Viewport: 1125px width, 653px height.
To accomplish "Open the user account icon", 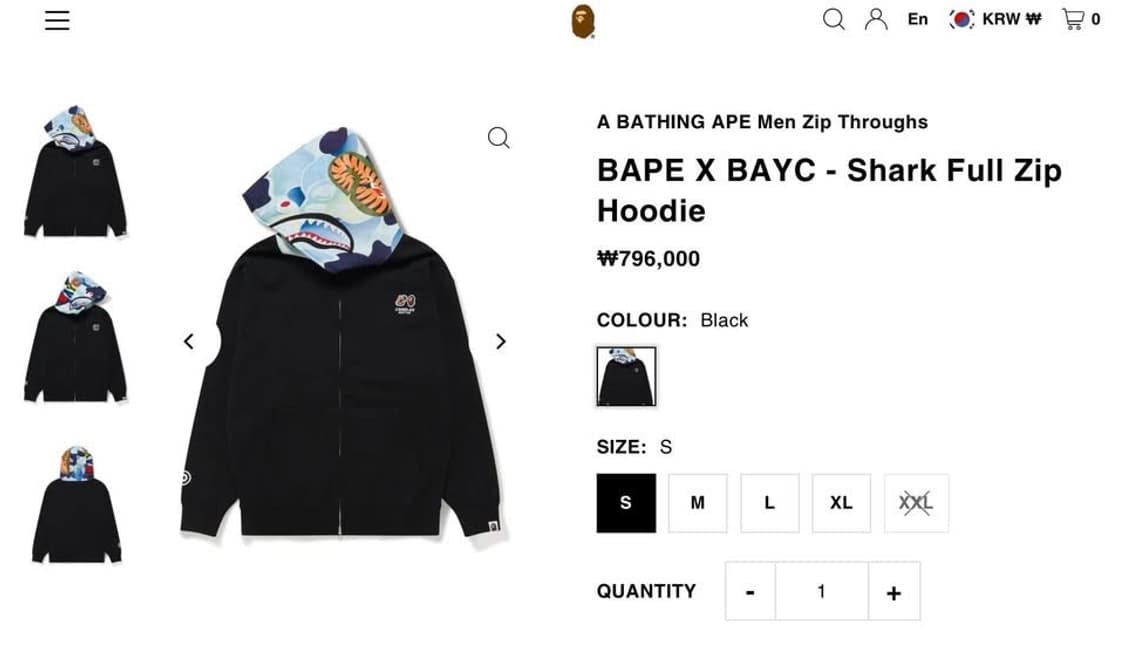I will [876, 19].
